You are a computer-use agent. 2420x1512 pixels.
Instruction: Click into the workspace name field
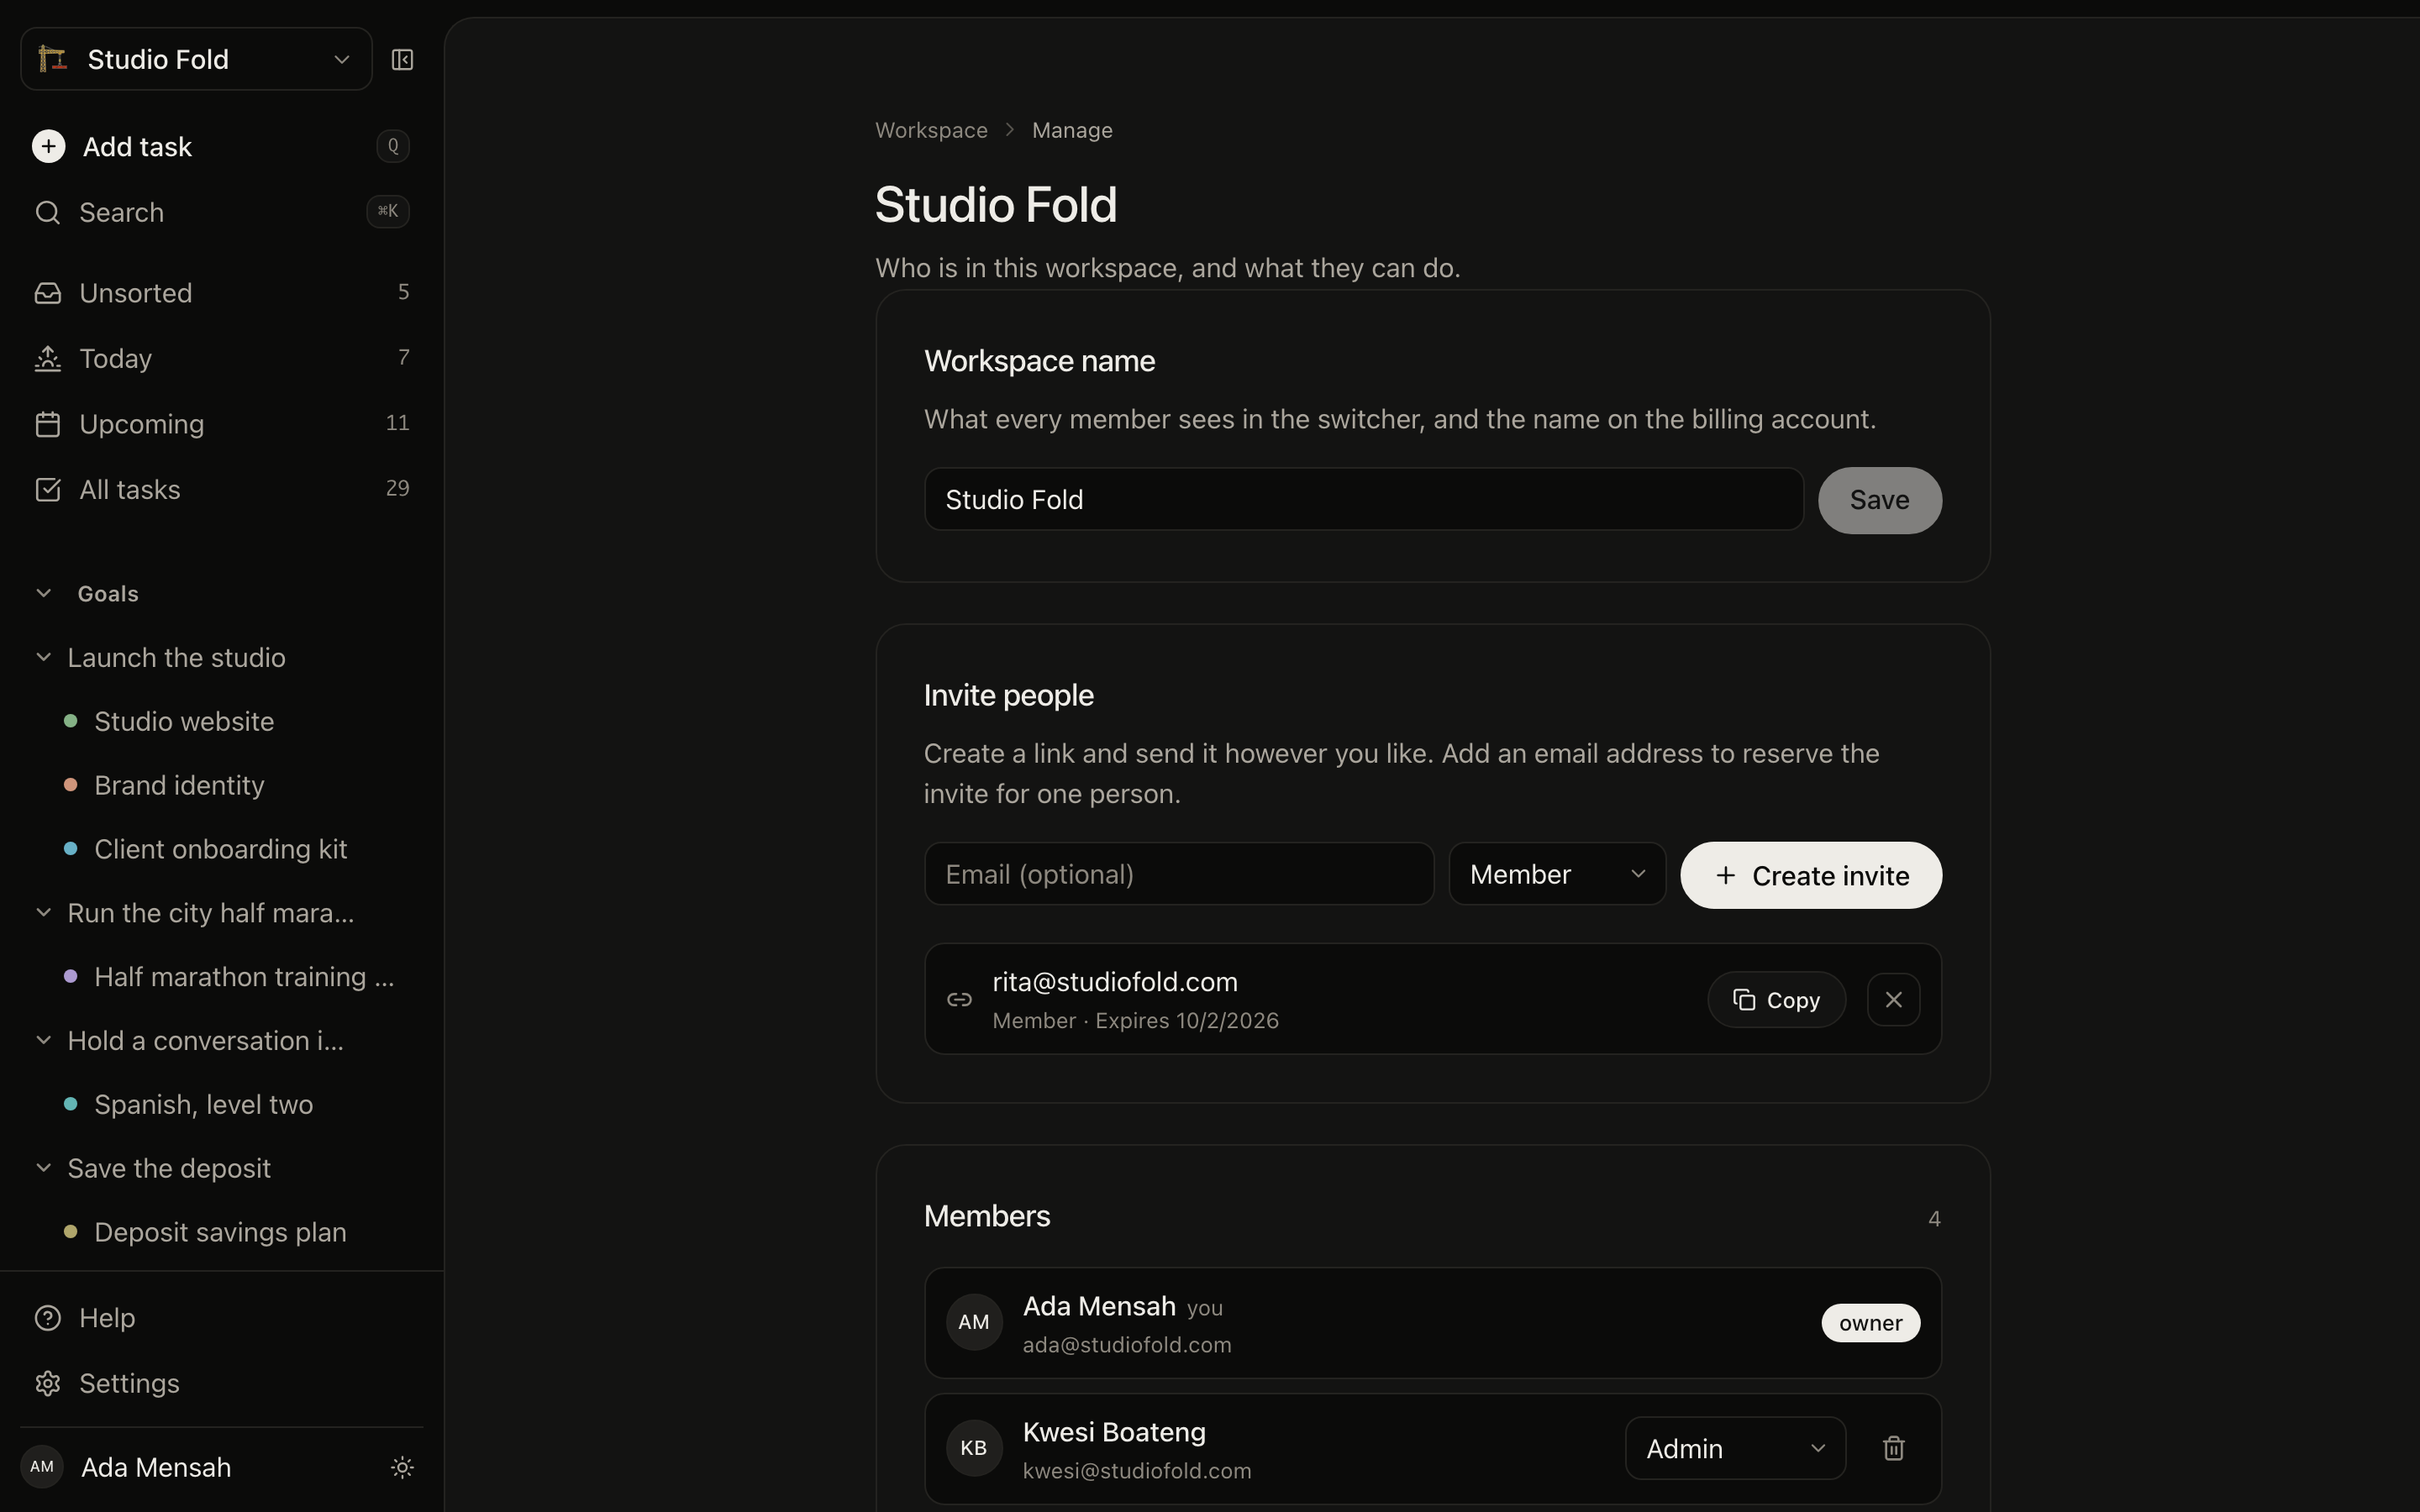[x=1364, y=500]
